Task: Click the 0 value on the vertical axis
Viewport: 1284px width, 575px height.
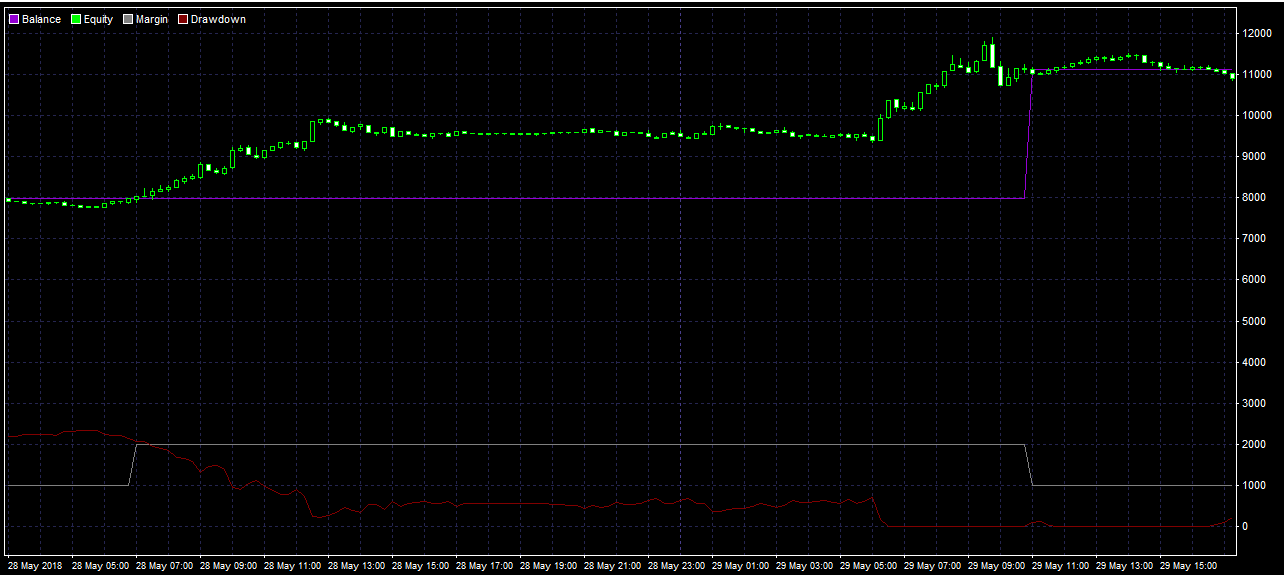Action: click(1246, 526)
